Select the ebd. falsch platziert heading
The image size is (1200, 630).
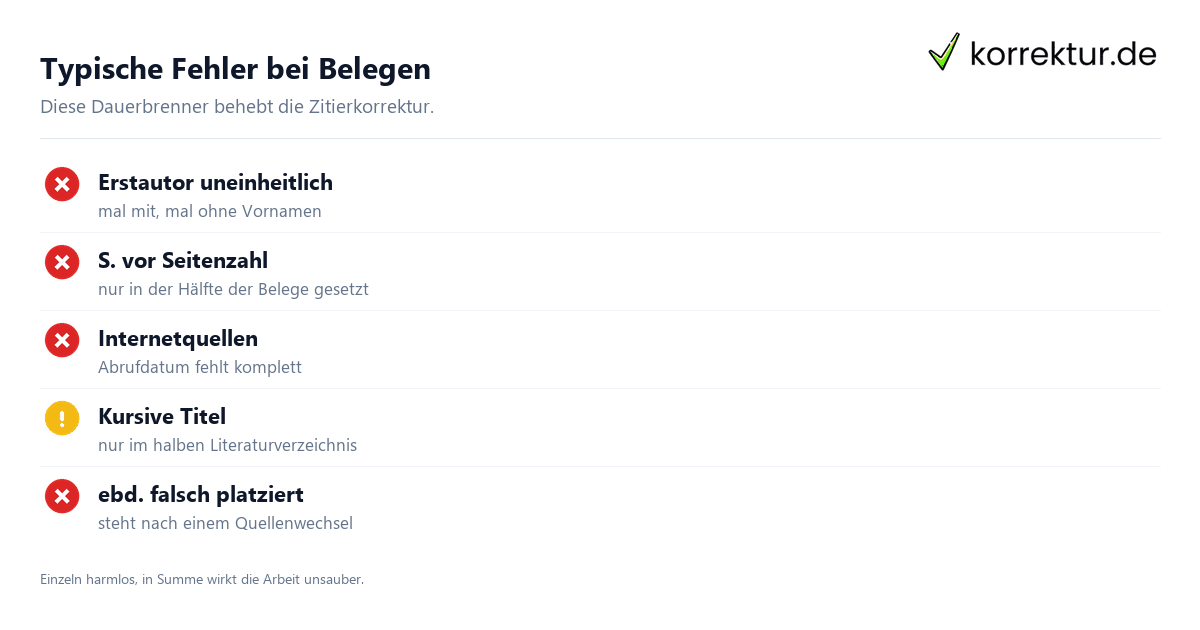pyautogui.click(x=201, y=495)
